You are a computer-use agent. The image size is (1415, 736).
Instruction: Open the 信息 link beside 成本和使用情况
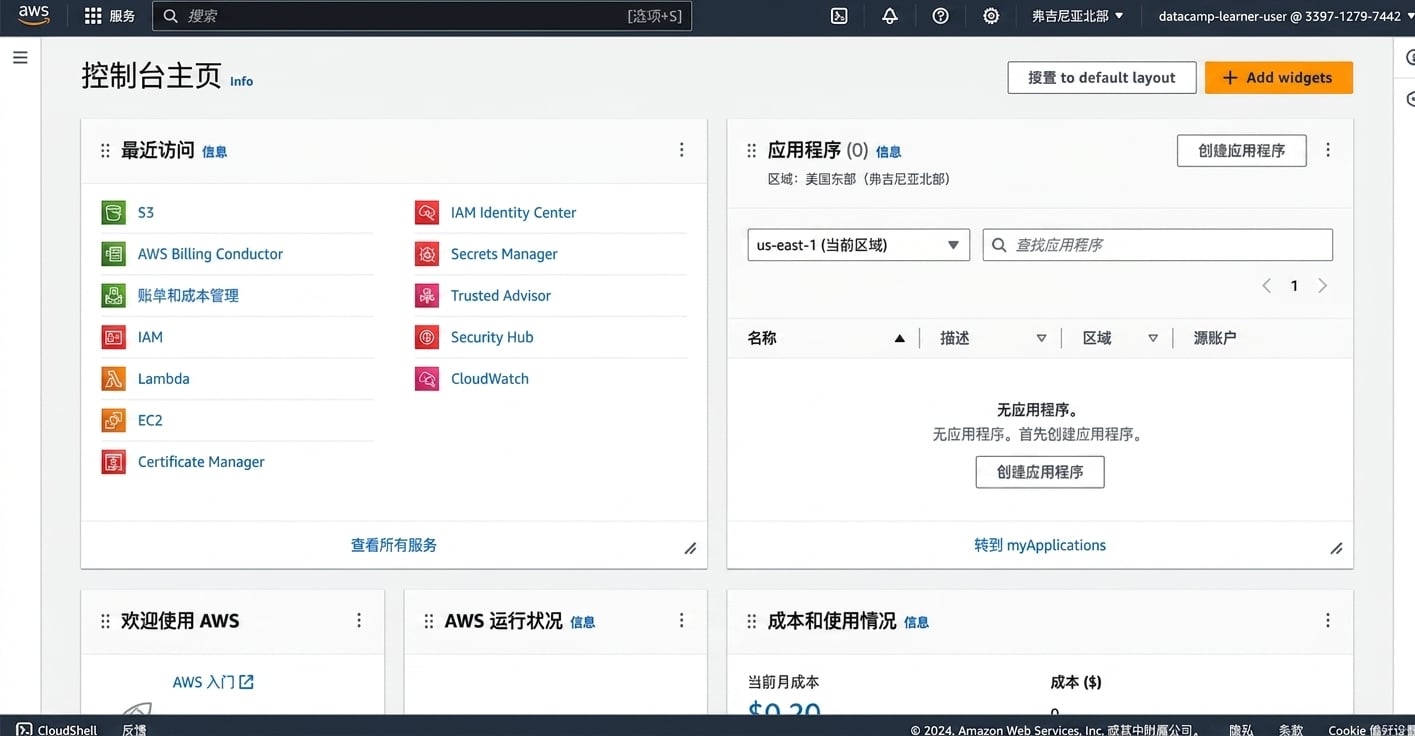[x=917, y=622]
